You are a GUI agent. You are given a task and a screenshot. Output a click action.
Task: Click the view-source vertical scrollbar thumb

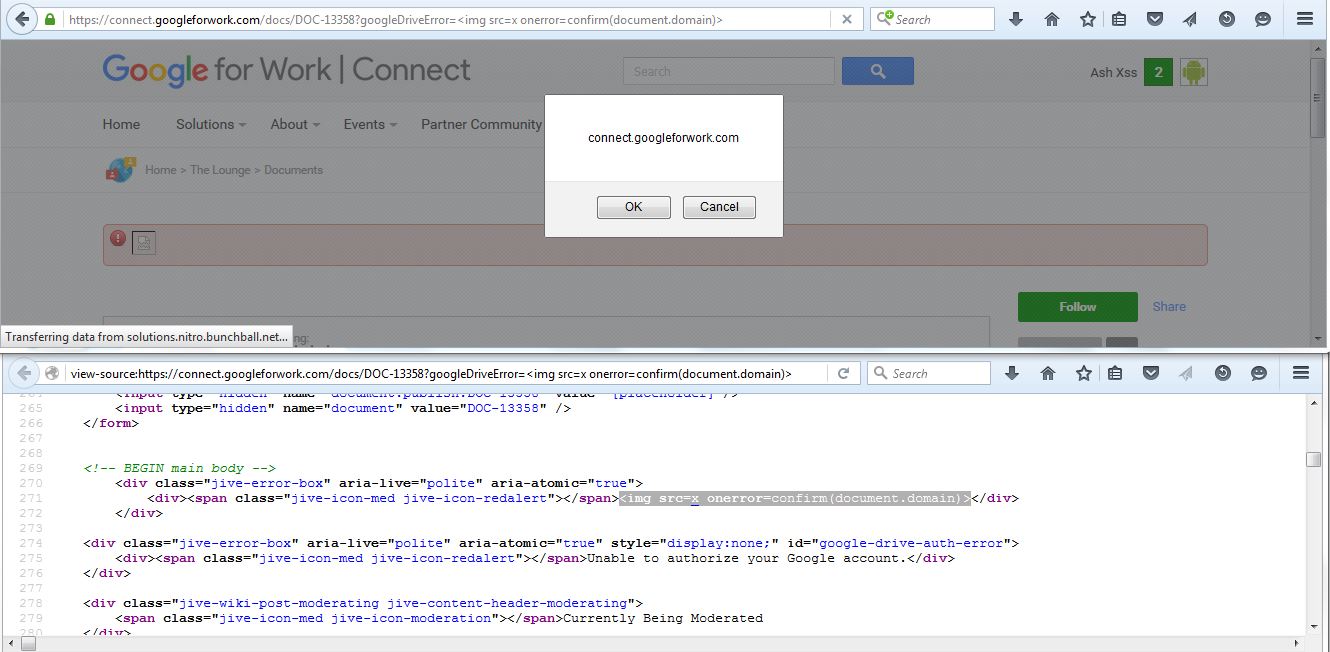tap(1313, 460)
